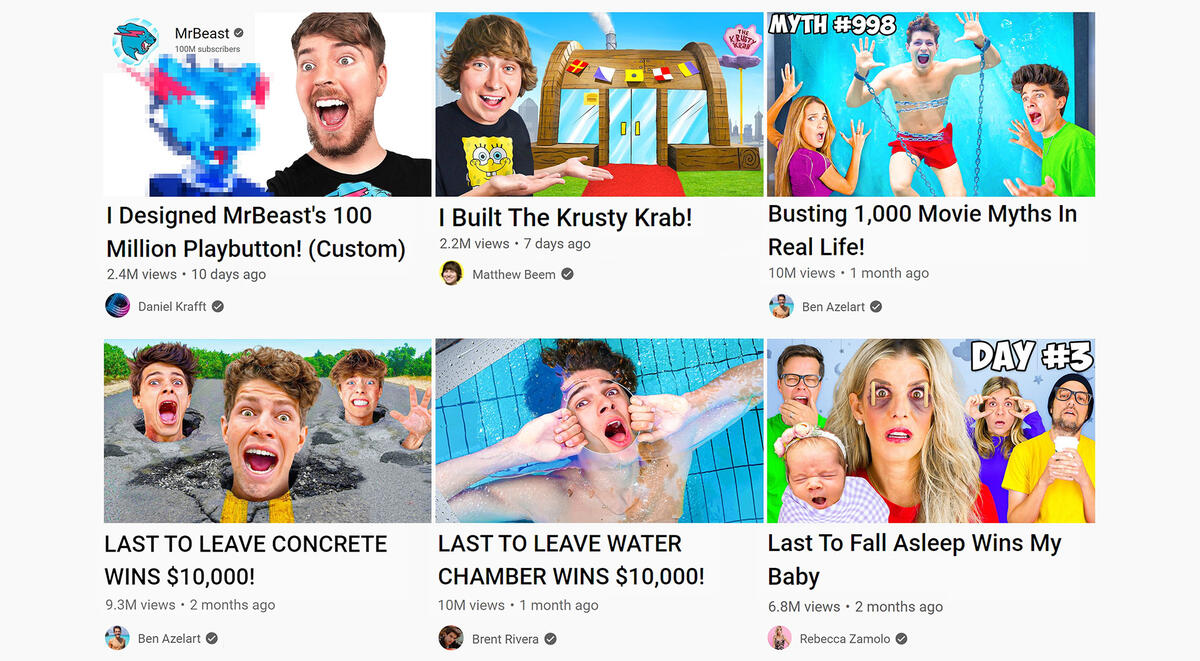This screenshot has width=1200, height=661.
Task: Open Ben Azelart's avatar under Movie Myths video
Action: click(781, 307)
